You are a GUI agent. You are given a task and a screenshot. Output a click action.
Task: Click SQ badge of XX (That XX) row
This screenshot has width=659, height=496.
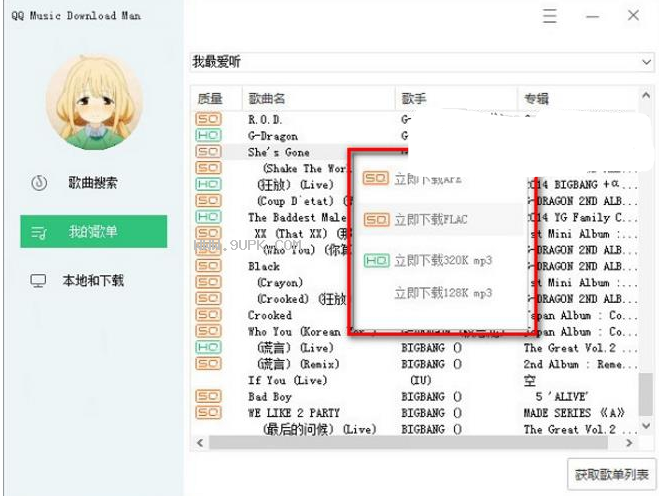pos(208,233)
